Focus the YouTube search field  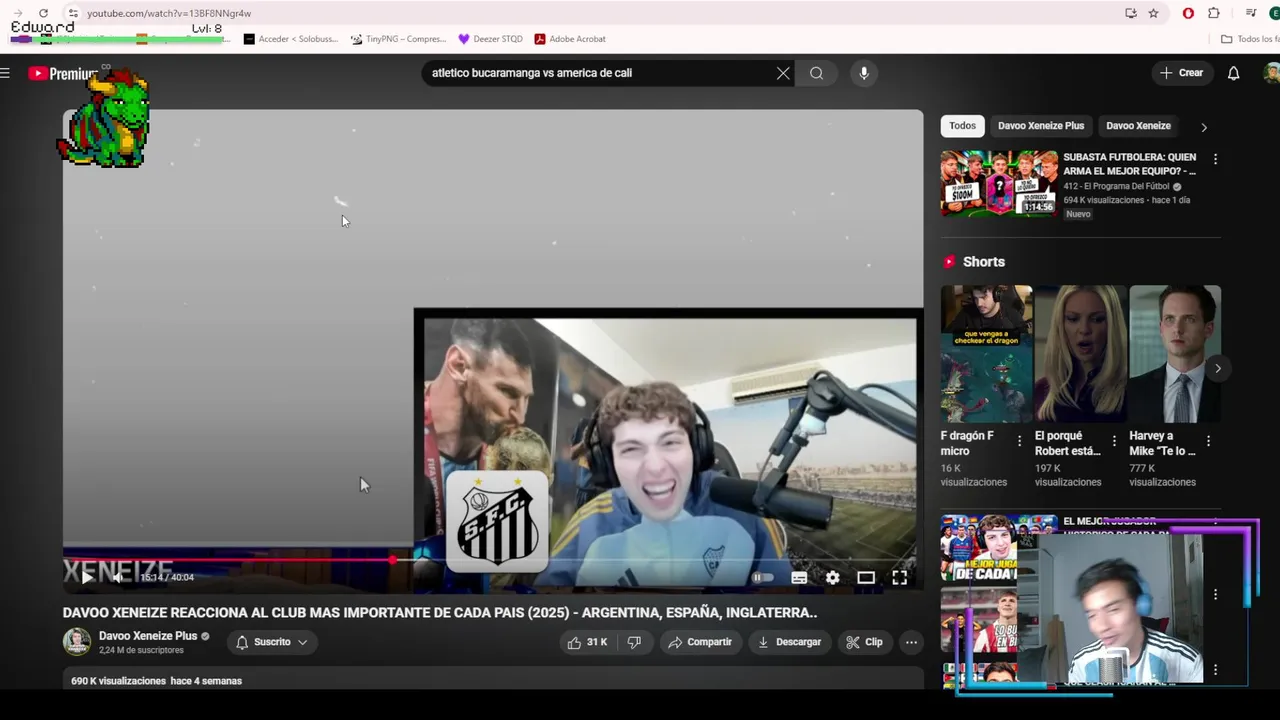[600, 73]
